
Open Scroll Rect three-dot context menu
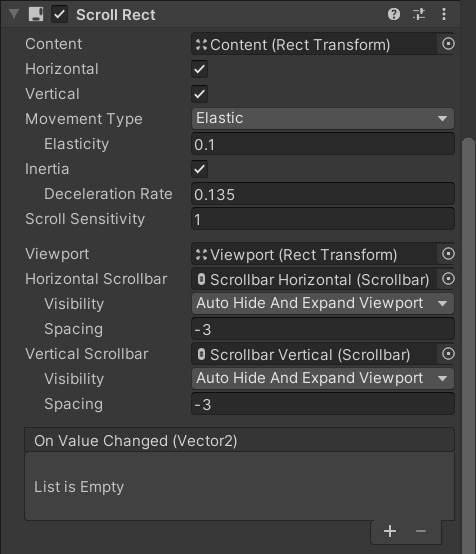[444, 14]
